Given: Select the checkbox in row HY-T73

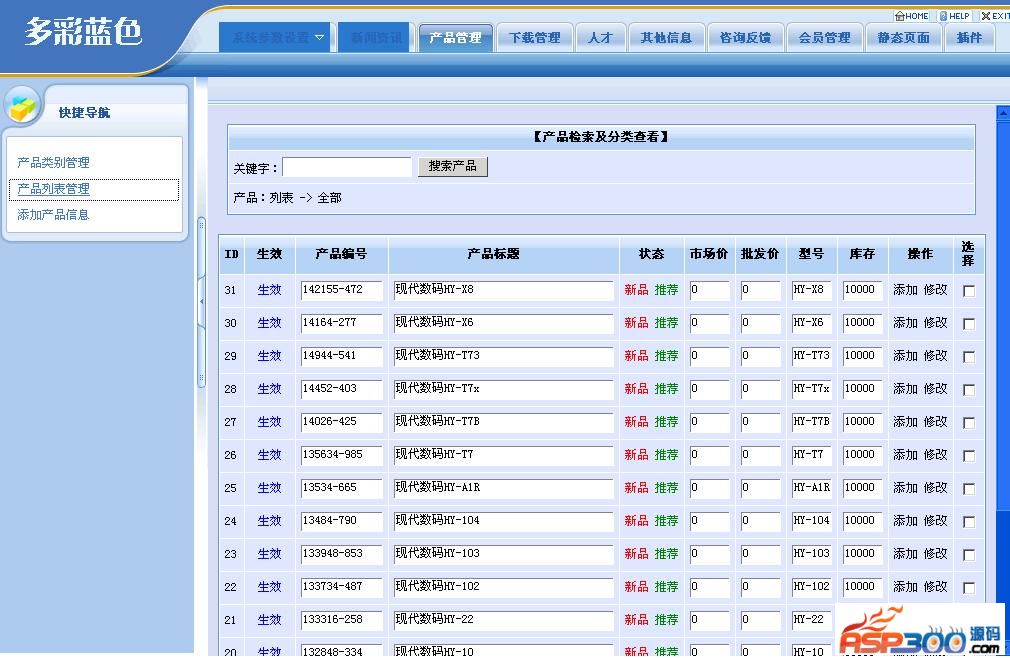Looking at the screenshot, I should coord(968,357).
